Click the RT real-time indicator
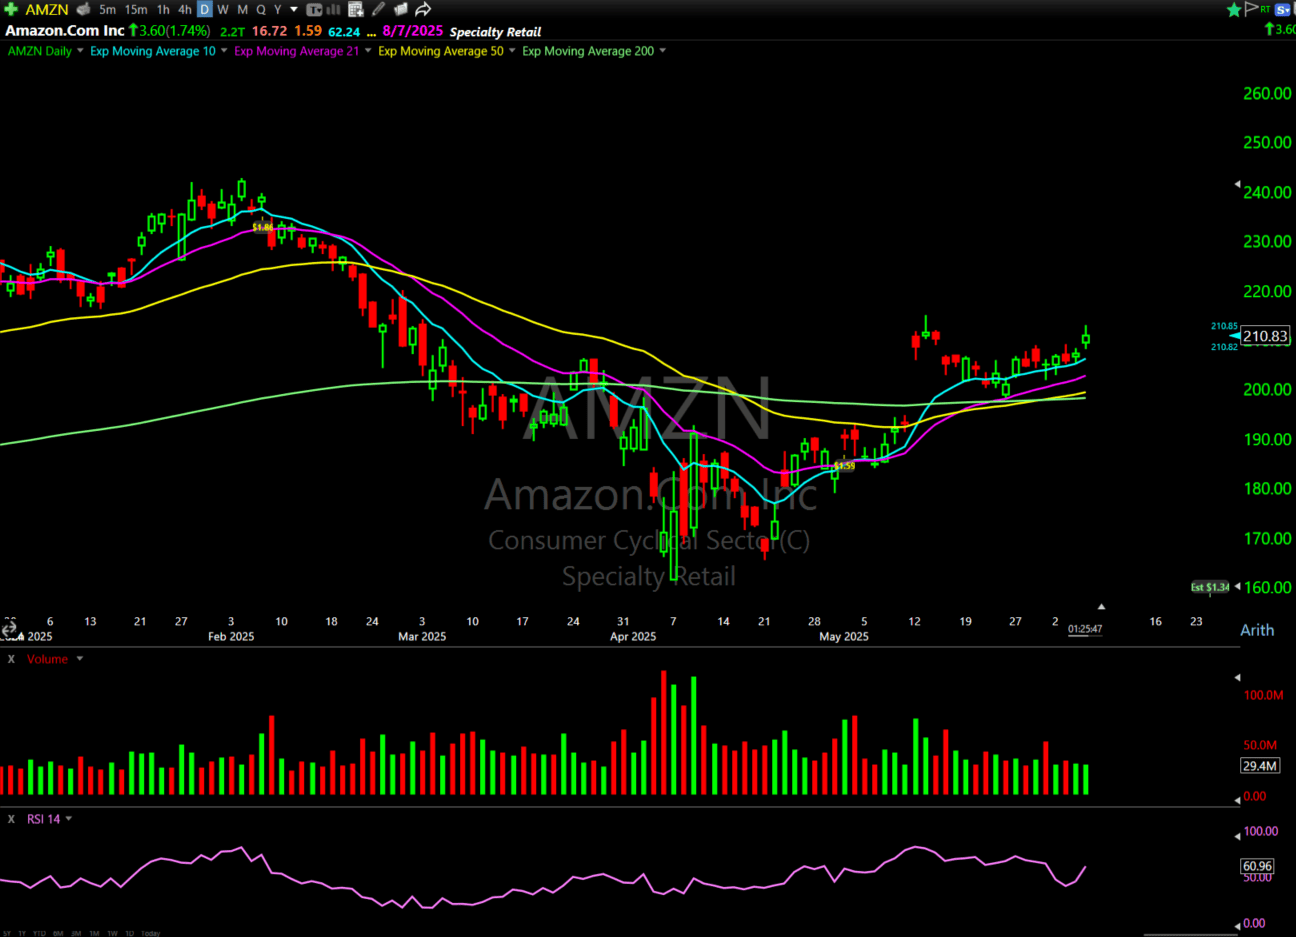The width and height of the screenshot is (1296, 937). click(x=1265, y=9)
